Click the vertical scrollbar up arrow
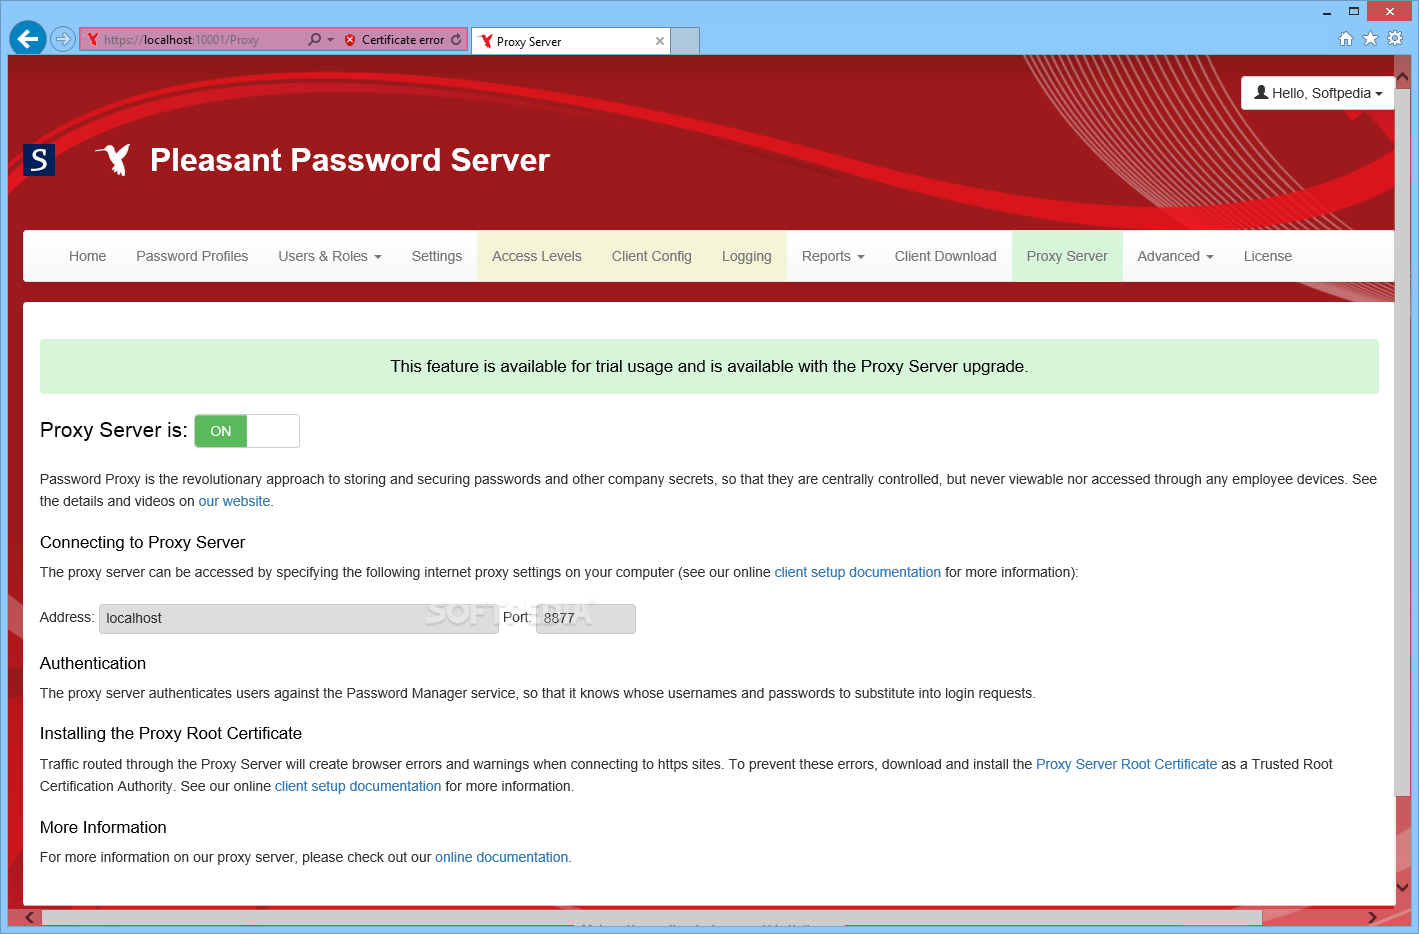Screen dimensions: 1419x934 [1402, 77]
